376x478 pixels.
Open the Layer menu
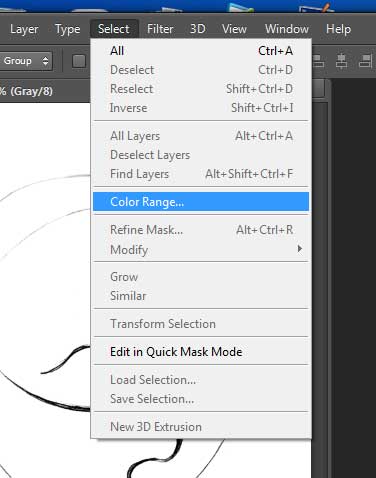coord(24,29)
